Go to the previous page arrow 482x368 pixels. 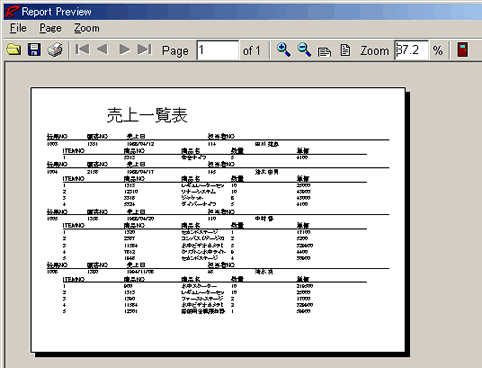point(102,50)
